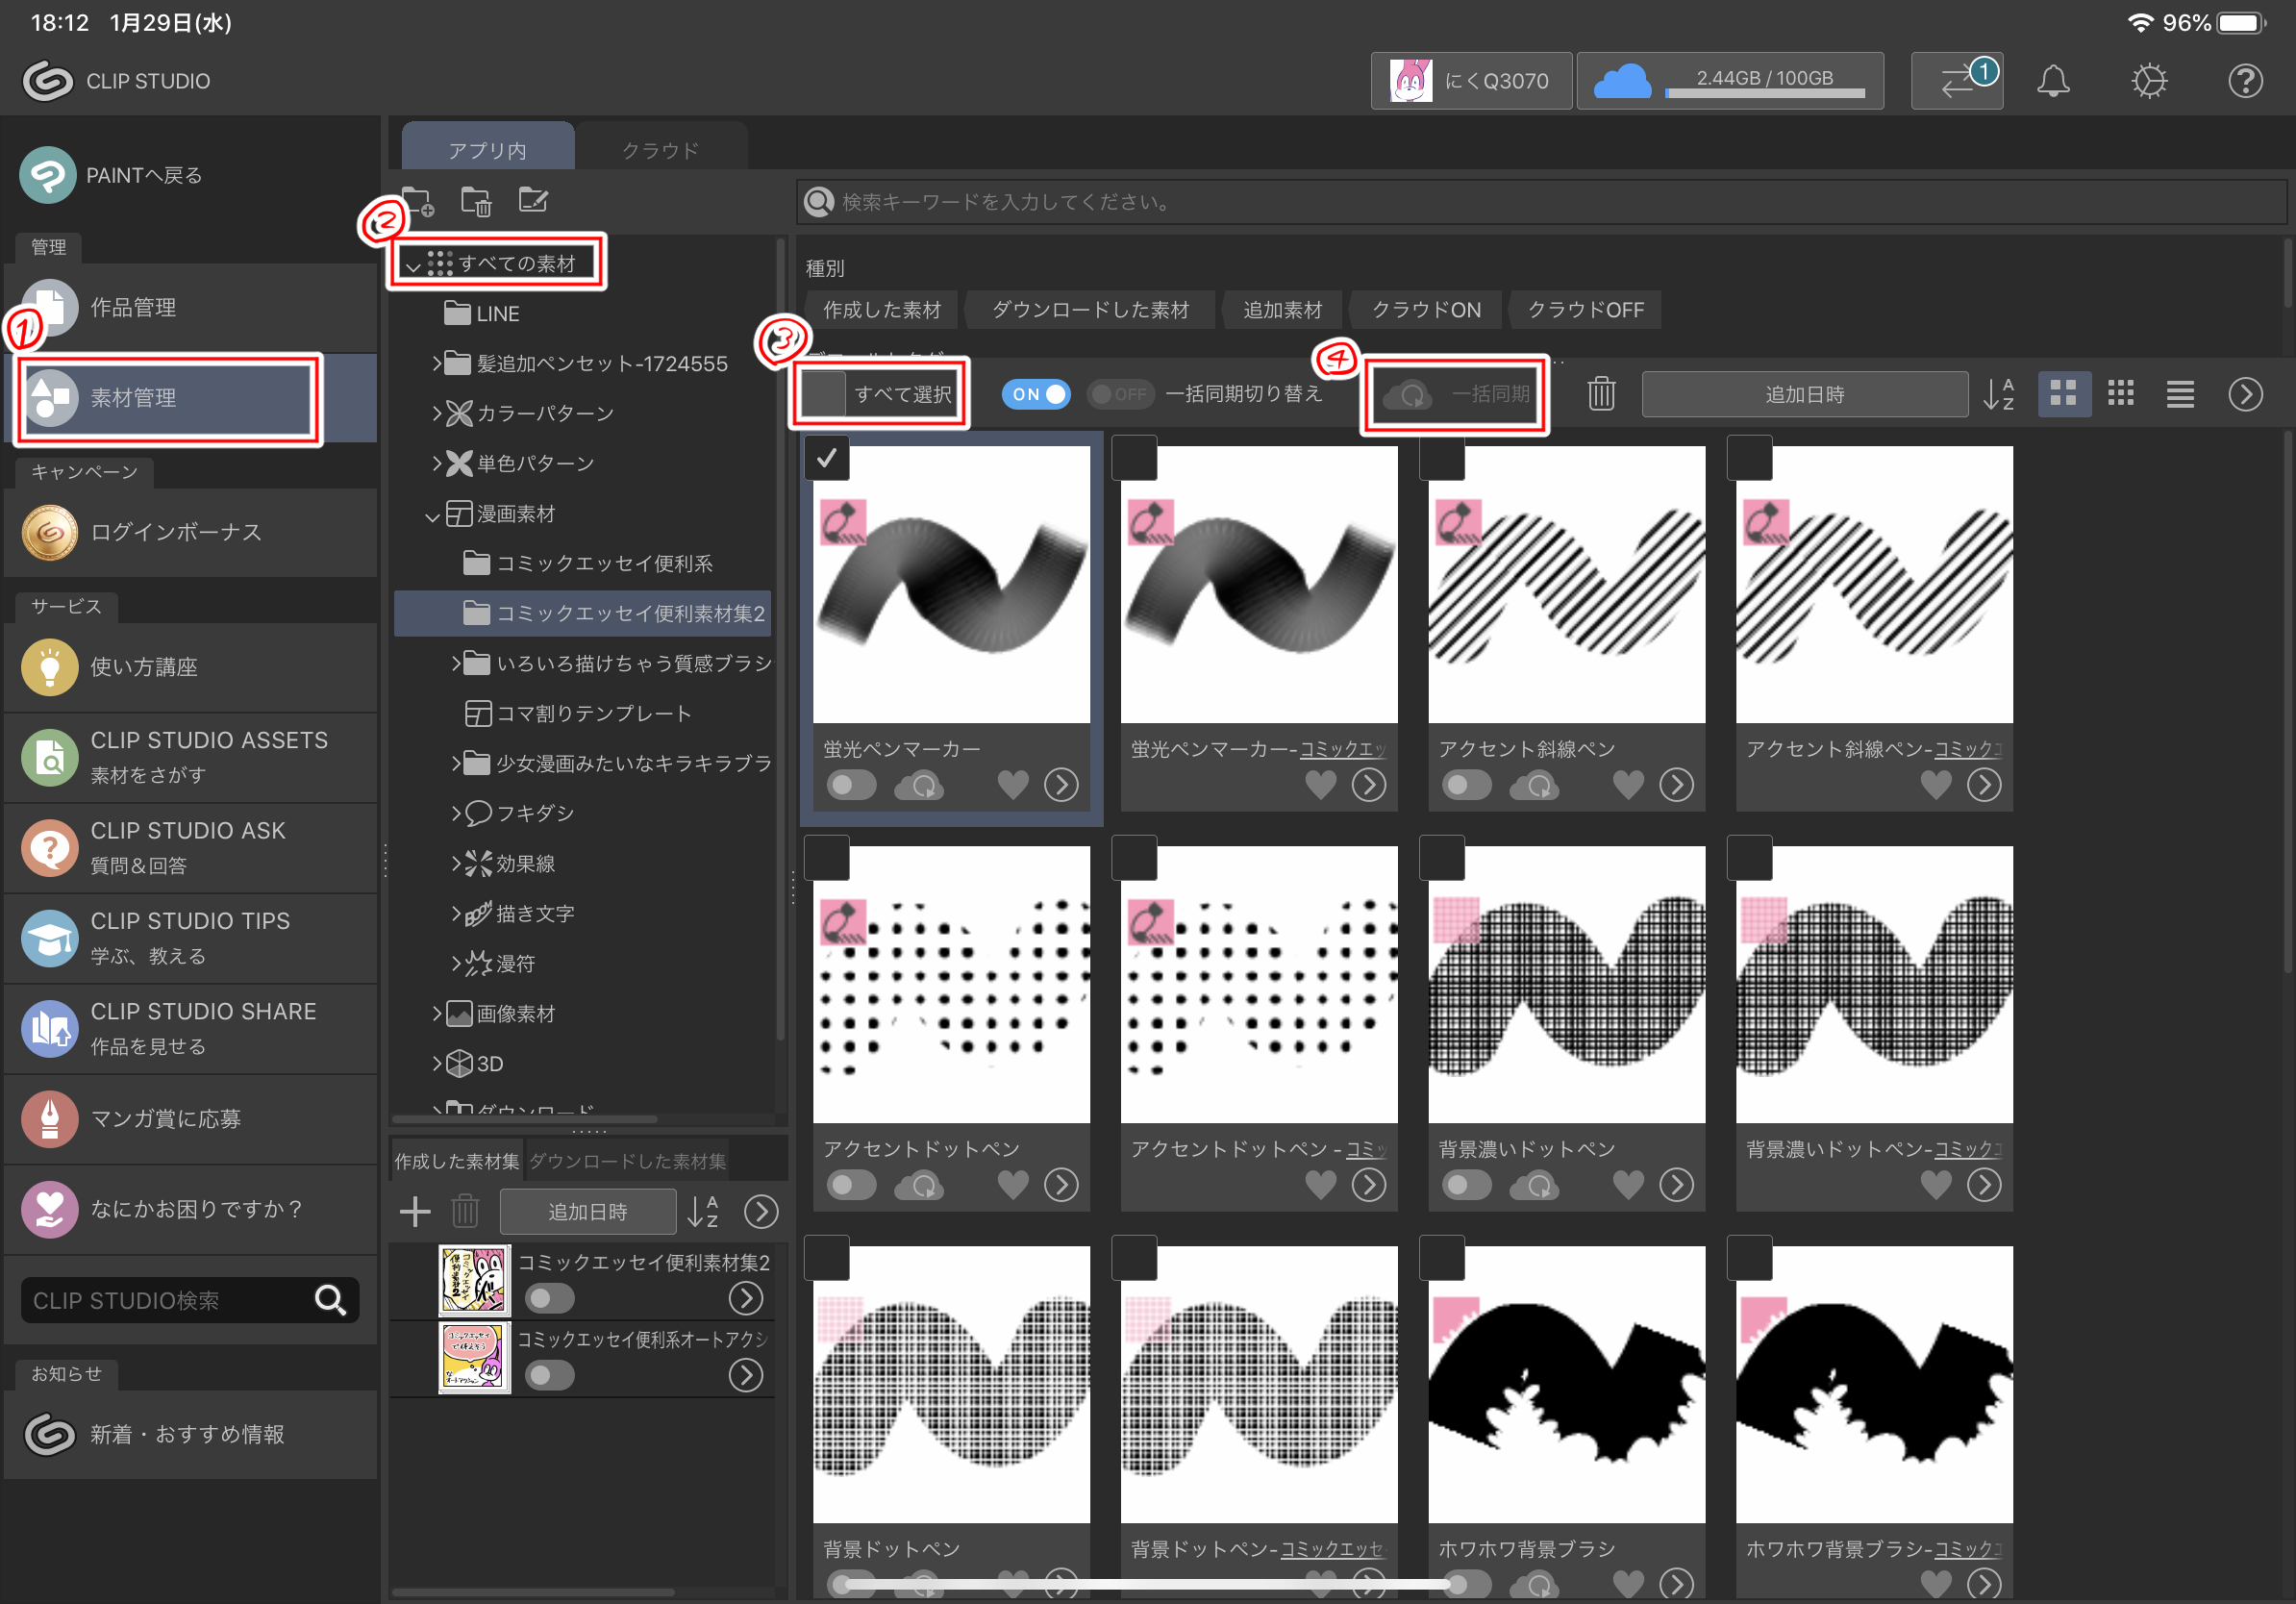Turn ON the 一括同期切り替え switch
2296x1604 pixels.
[1036, 394]
